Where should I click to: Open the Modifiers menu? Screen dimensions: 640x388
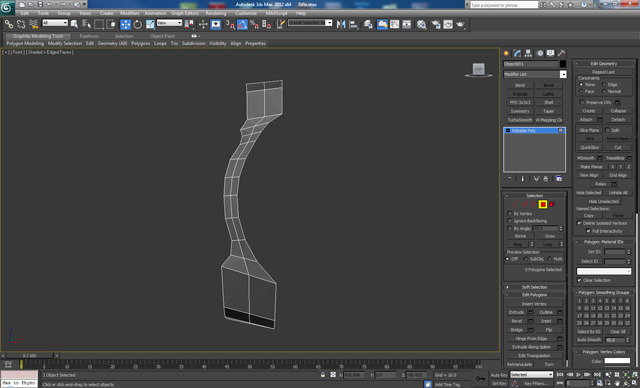coord(130,13)
